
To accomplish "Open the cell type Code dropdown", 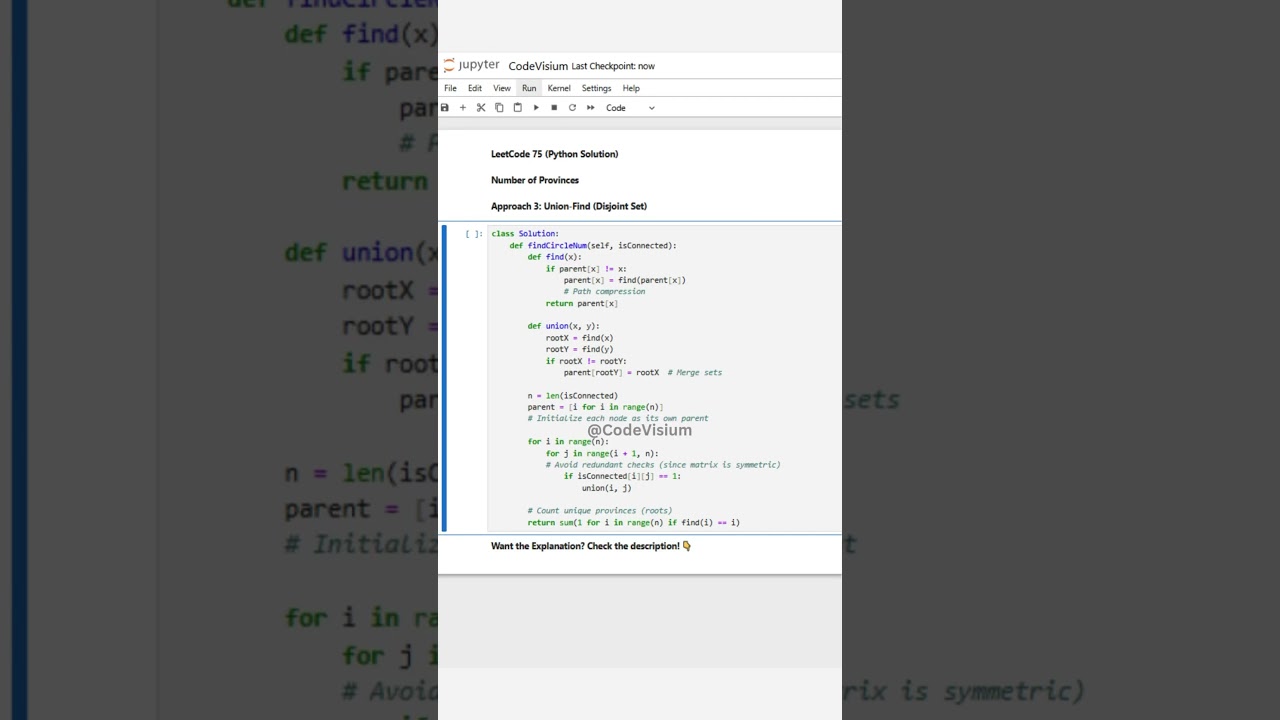I will [630, 108].
